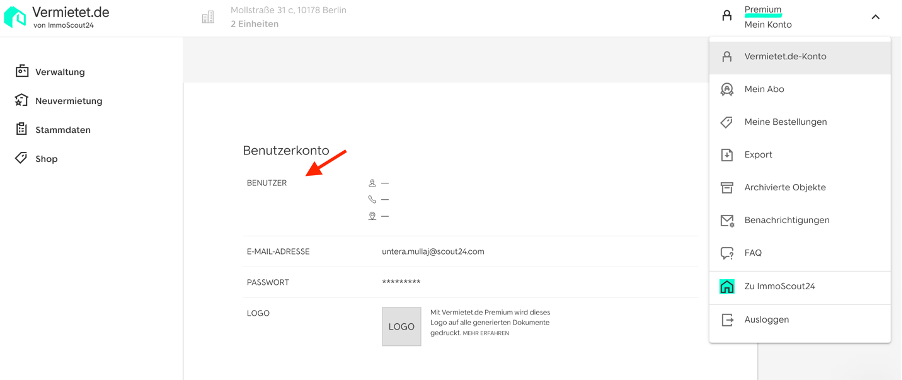Open the Verwaltung sidebar icon
This screenshot has width=902, height=380.
pos(22,71)
